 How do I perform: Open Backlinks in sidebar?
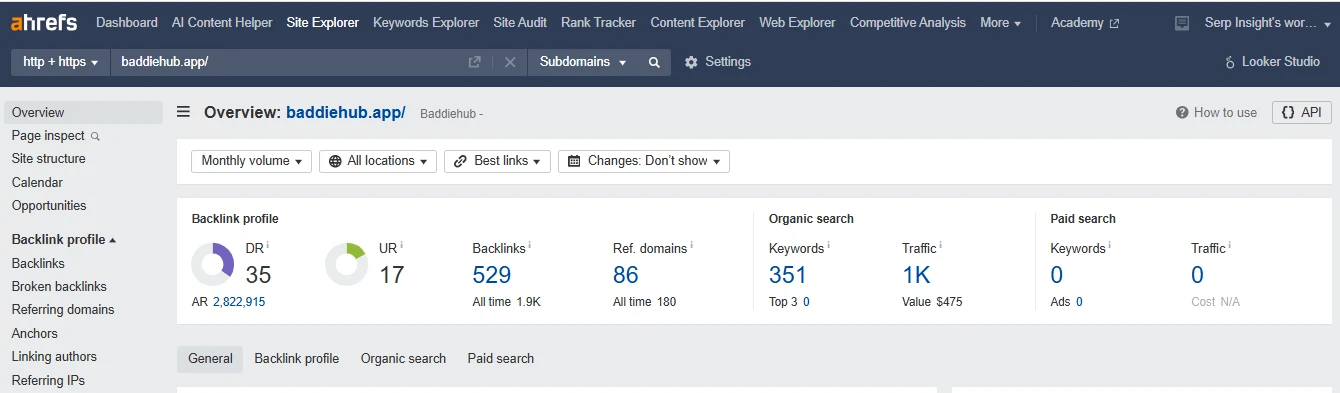(38, 264)
